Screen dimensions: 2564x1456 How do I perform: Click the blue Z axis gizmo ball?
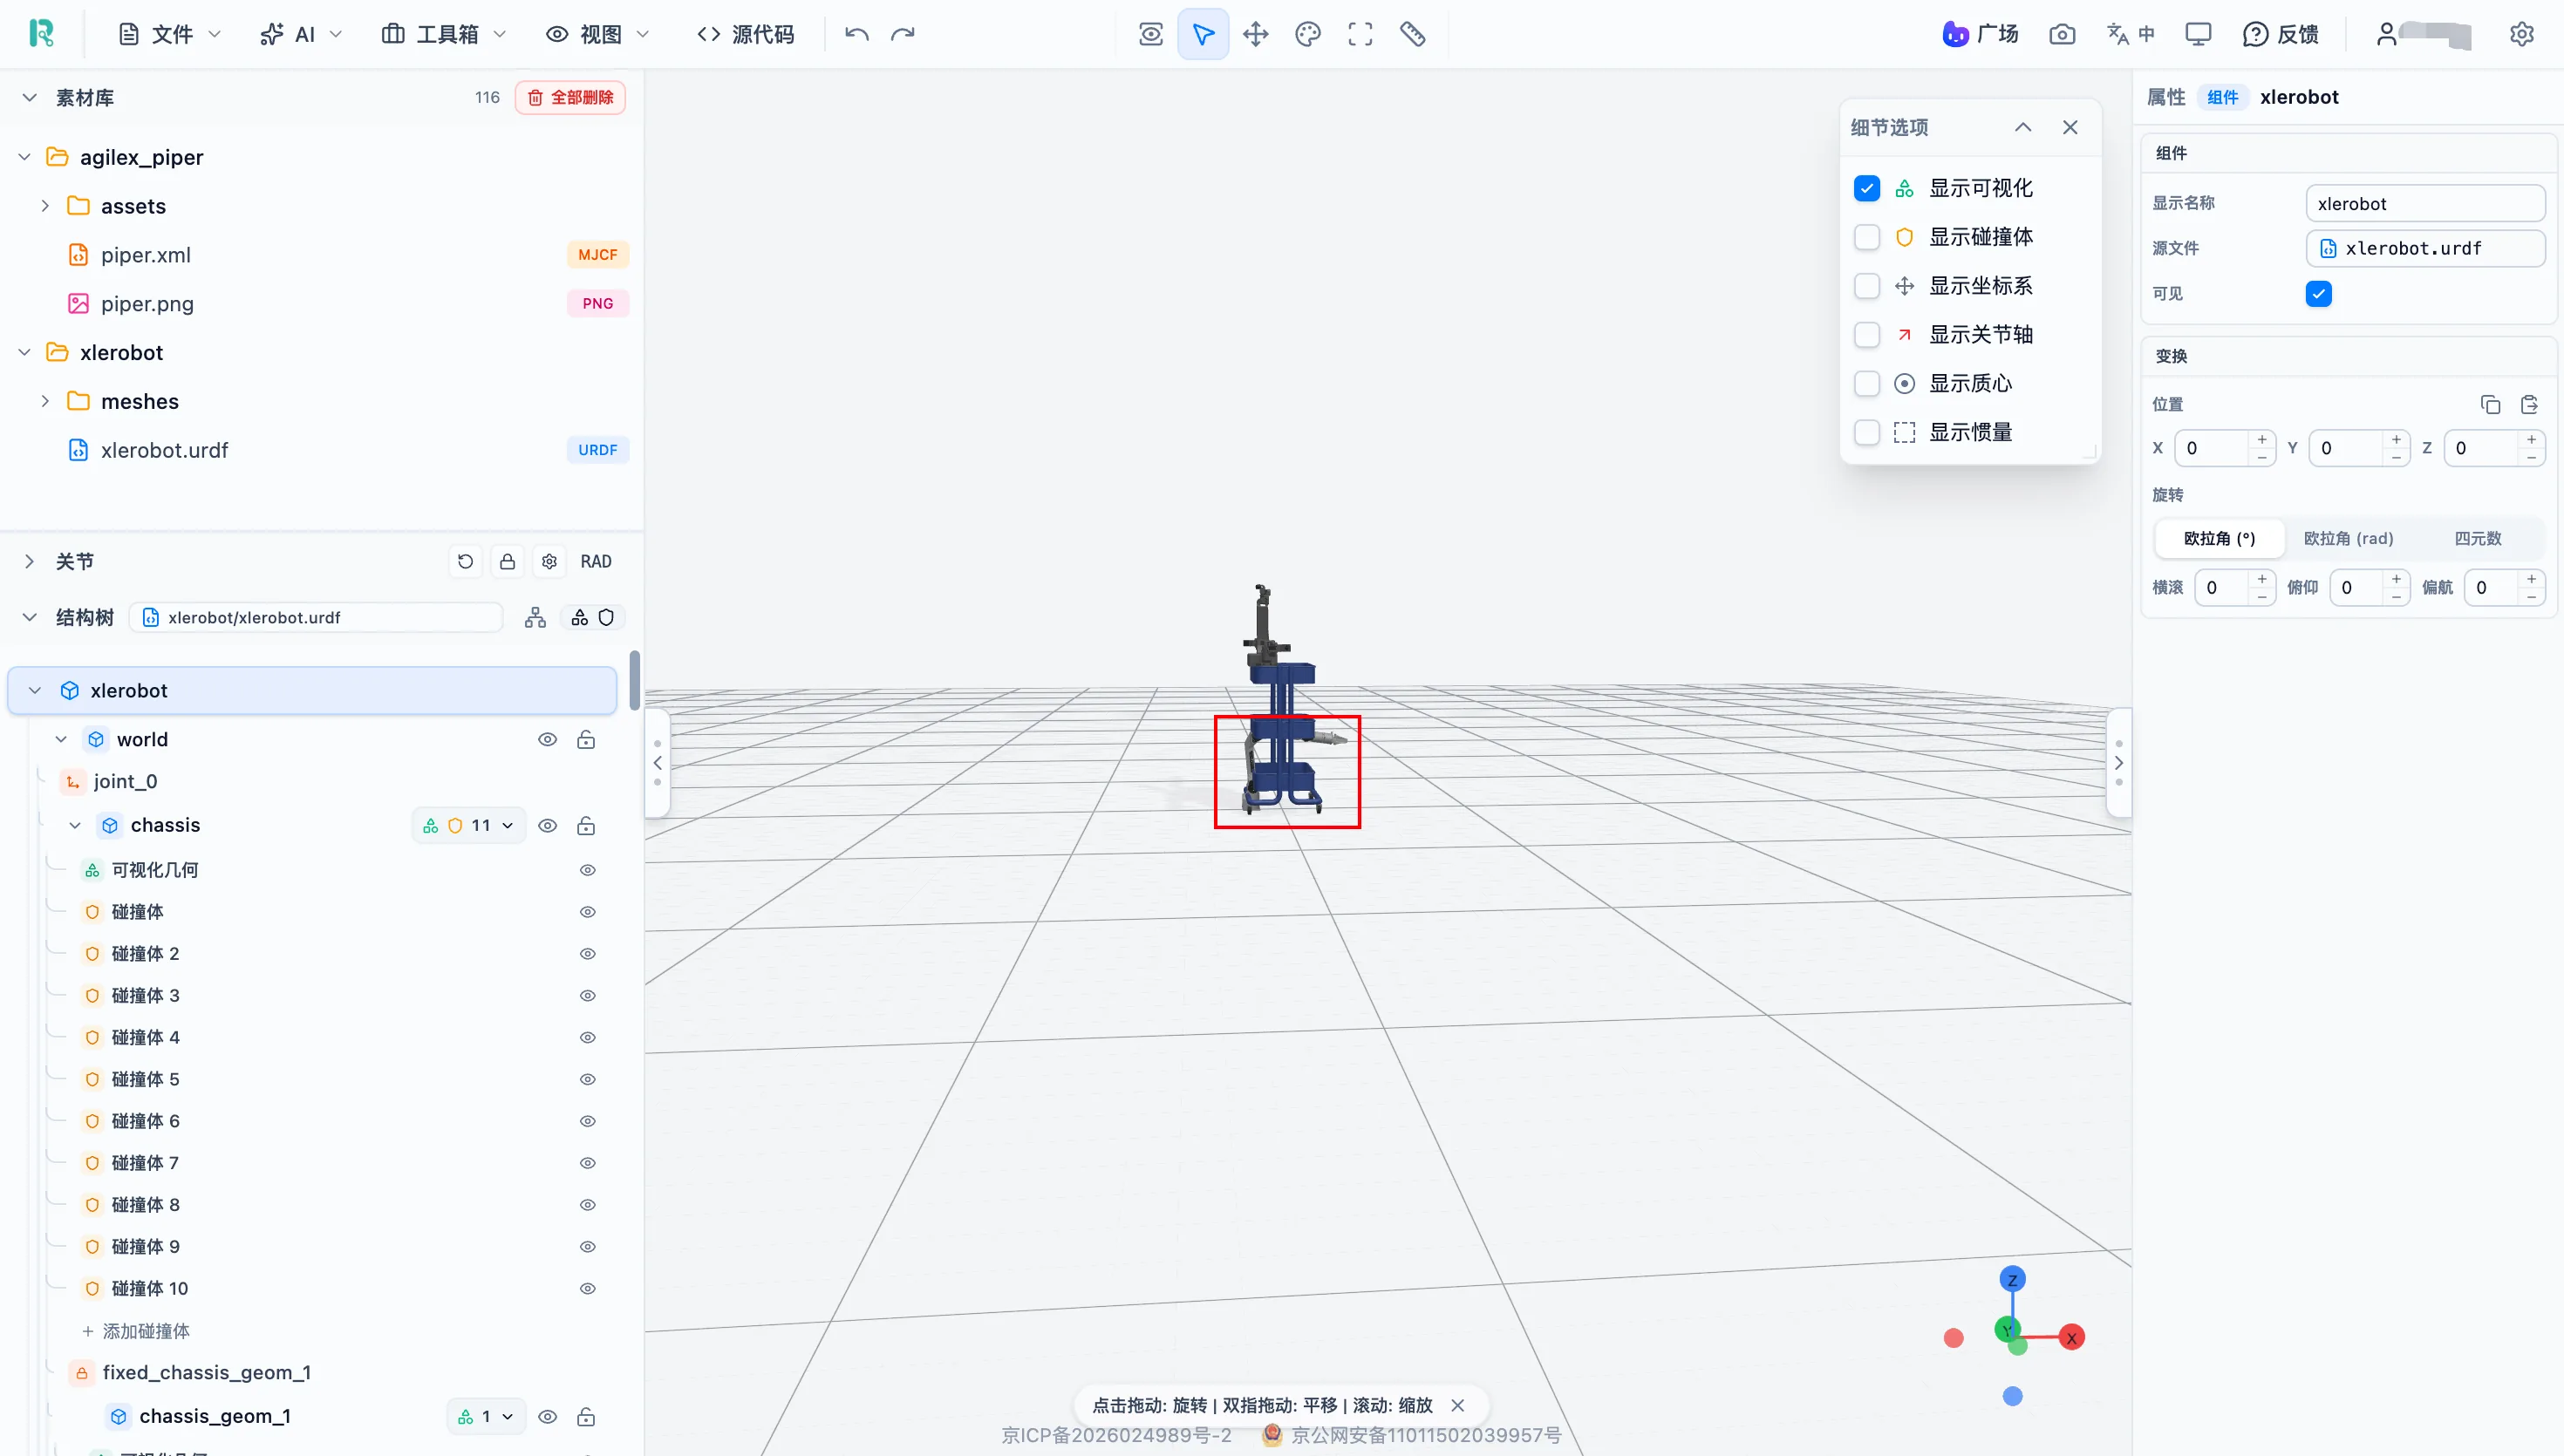coord(2012,1279)
